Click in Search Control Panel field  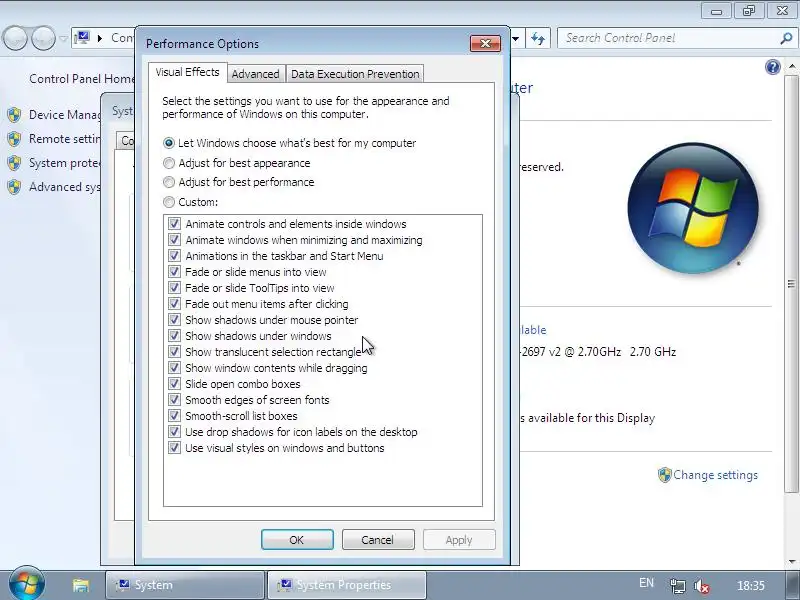click(x=668, y=38)
